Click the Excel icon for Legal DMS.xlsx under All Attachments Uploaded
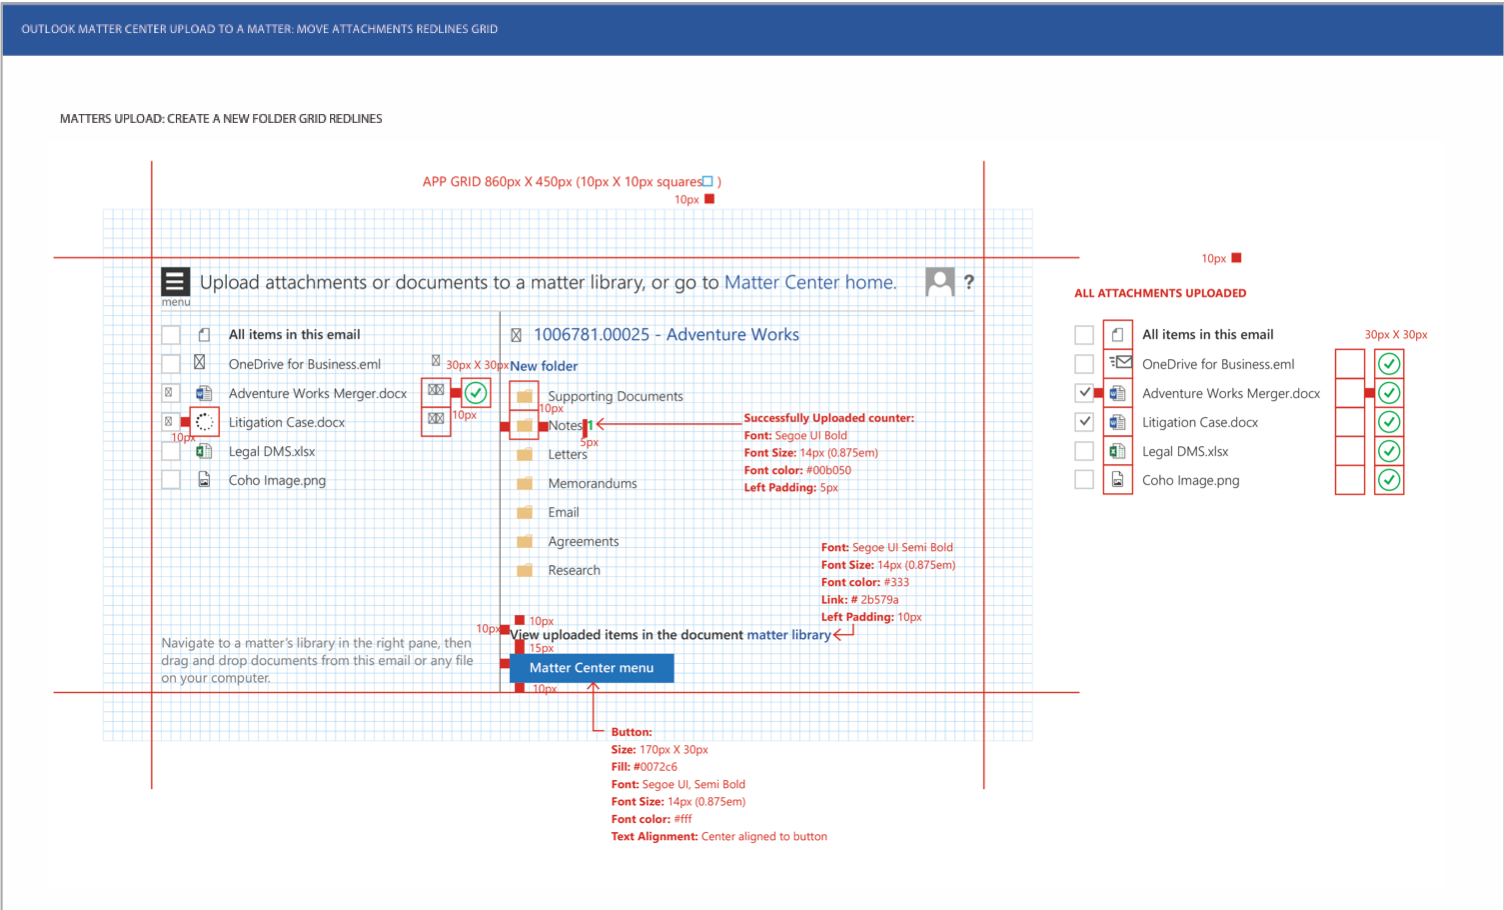Viewport: 1504px width, 910px height. (x=1118, y=451)
